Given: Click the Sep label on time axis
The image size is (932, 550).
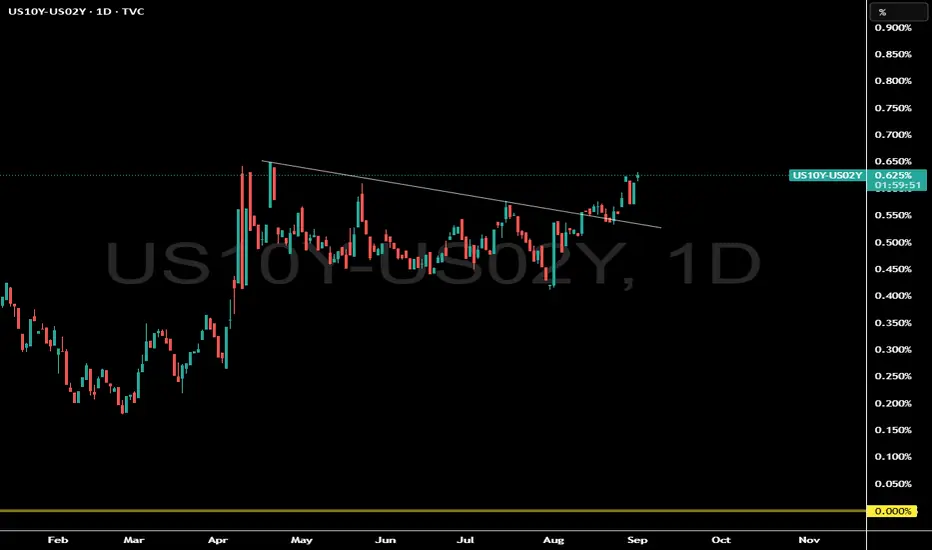Looking at the screenshot, I should click(x=637, y=540).
